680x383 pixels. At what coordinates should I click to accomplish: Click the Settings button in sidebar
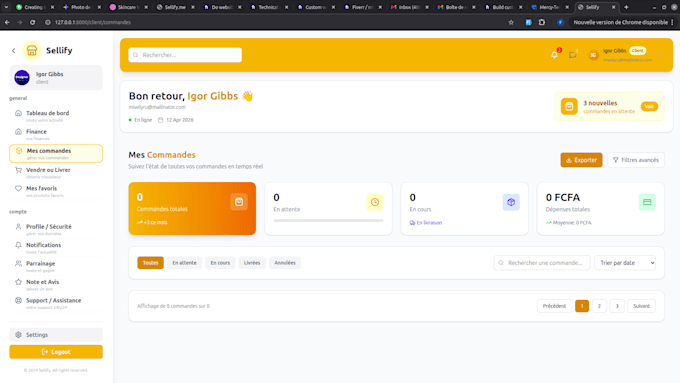coord(56,335)
